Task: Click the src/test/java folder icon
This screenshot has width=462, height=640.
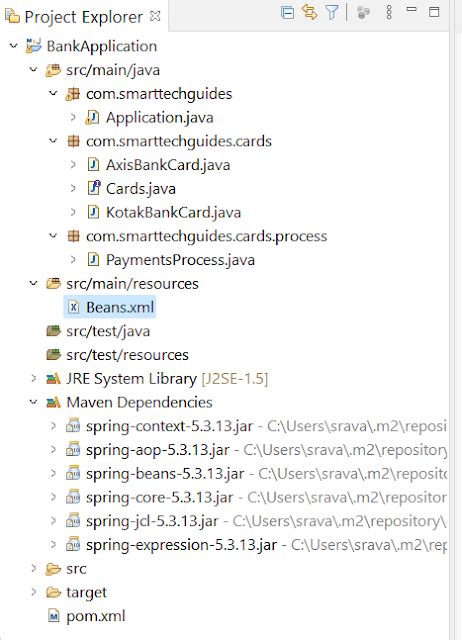Action: tap(53, 331)
